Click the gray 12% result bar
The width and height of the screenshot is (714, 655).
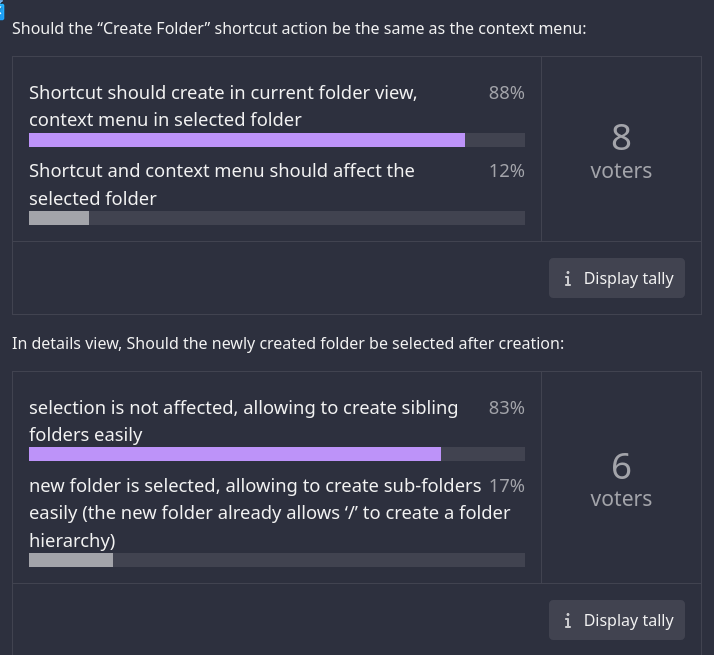click(x=59, y=218)
